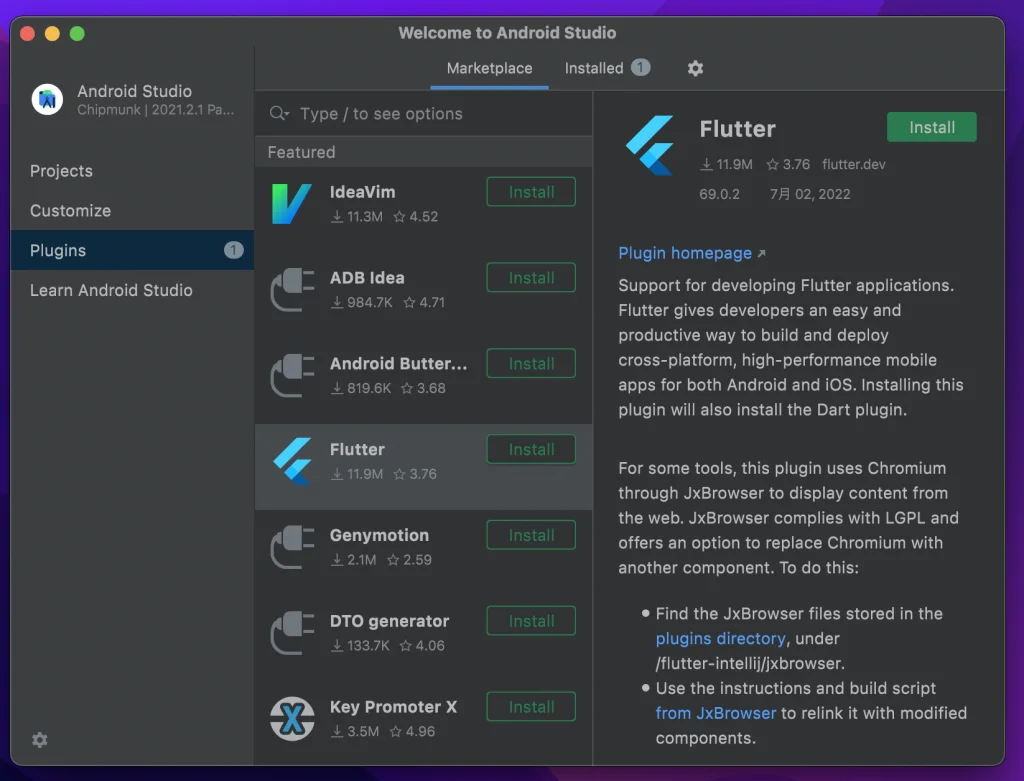The height and width of the screenshot is (781, 1024).
Task: Switch to the Installed tab
Action: [594, 69]
